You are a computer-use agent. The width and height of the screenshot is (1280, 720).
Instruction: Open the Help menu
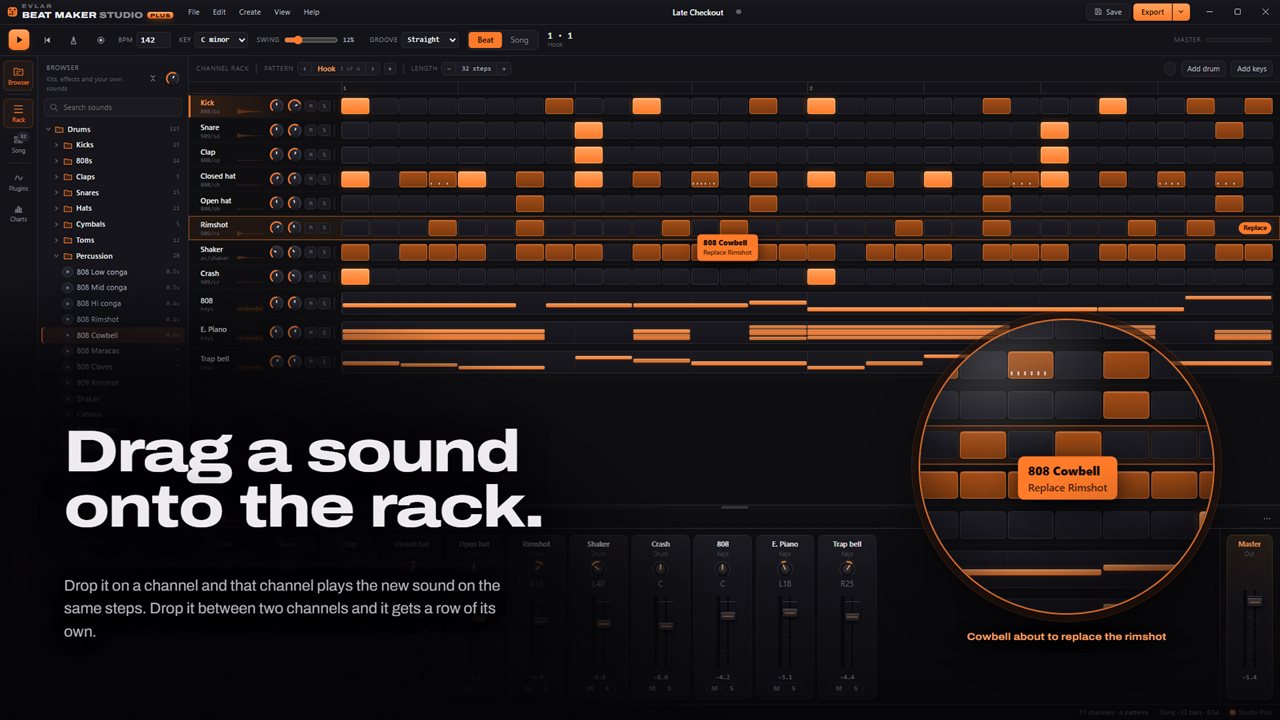coord(312,12)
